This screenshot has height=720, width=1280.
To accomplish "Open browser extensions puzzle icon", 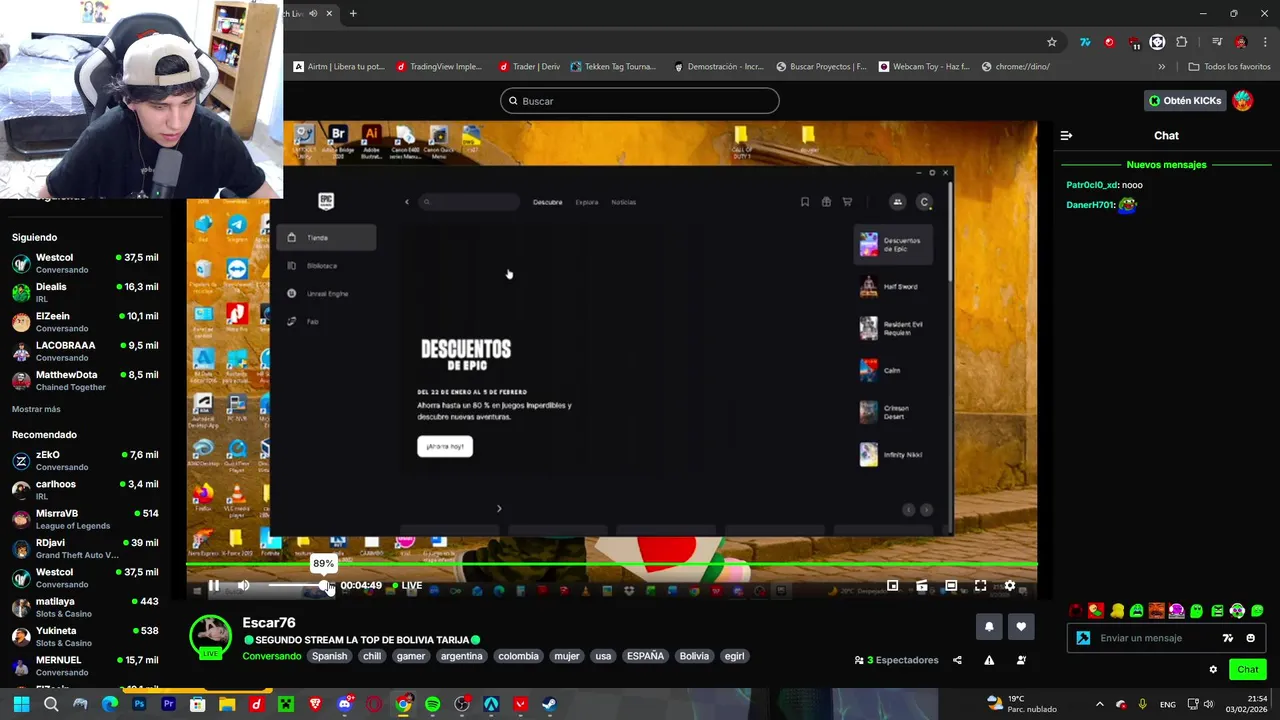I will click(1182, 42).
